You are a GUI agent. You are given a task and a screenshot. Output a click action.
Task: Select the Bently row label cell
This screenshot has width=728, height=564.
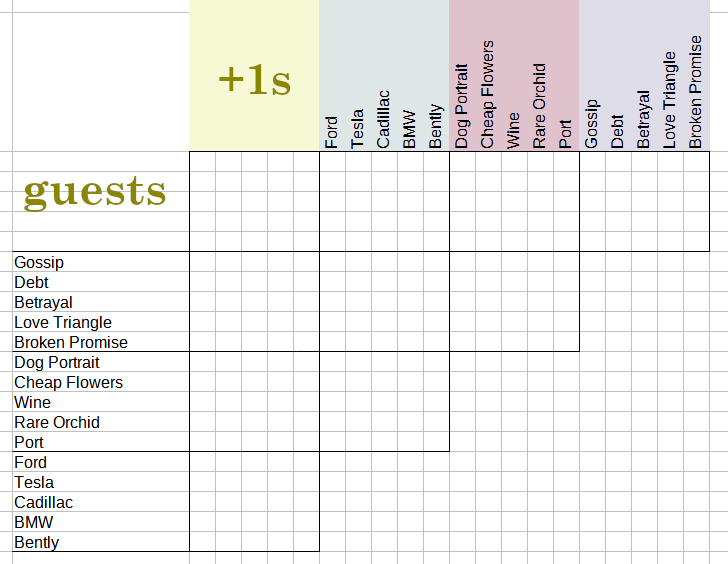tap(36, 542)
